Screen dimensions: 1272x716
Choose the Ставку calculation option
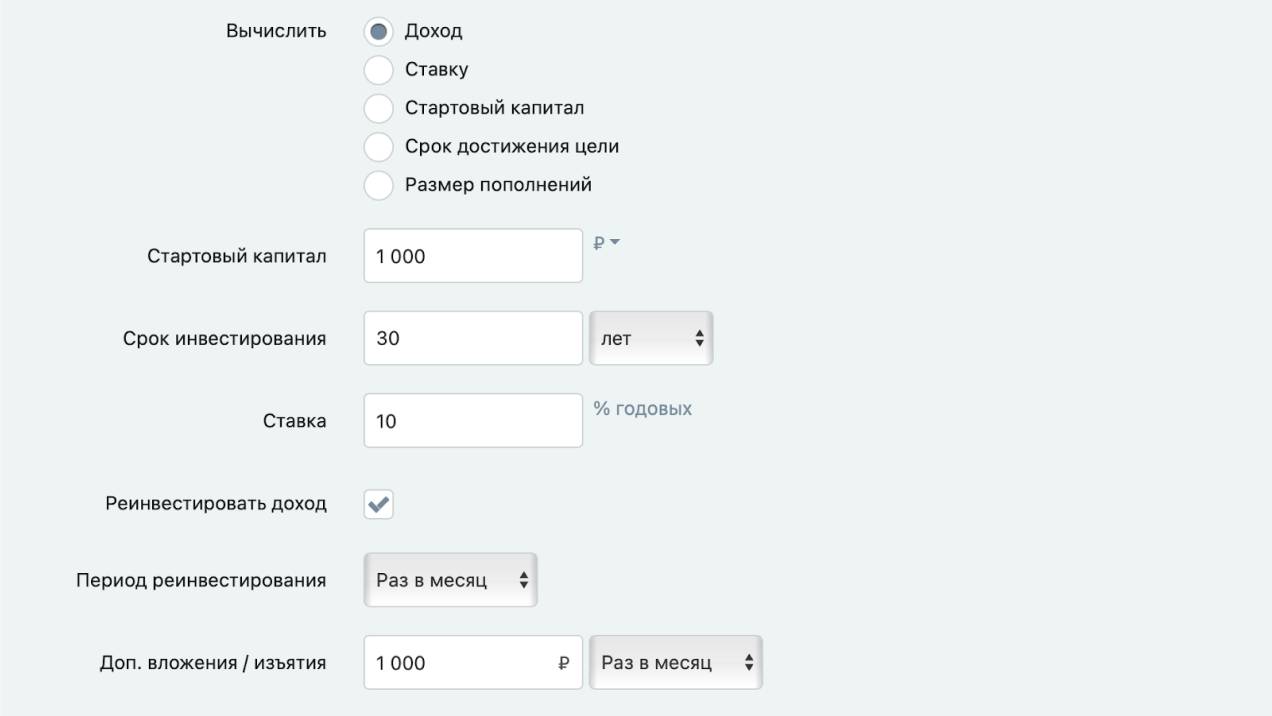[x=378, y=70]
